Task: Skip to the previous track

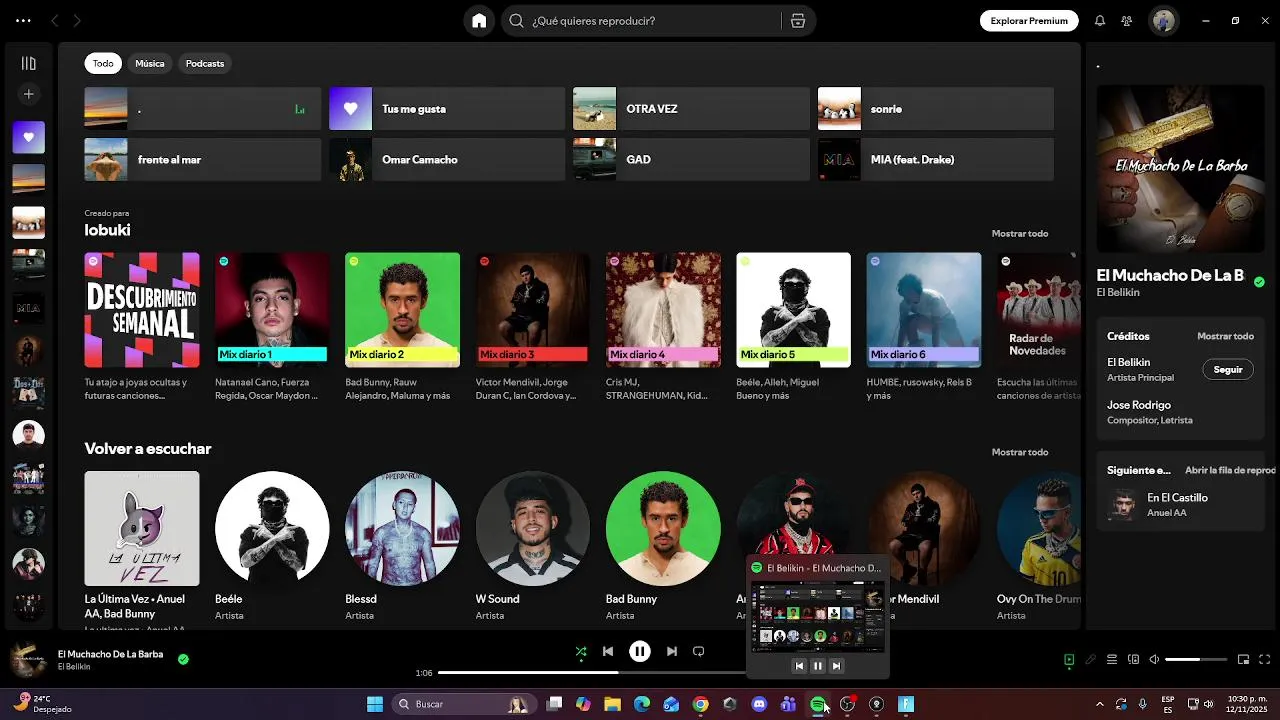Action: pos(608,652)
